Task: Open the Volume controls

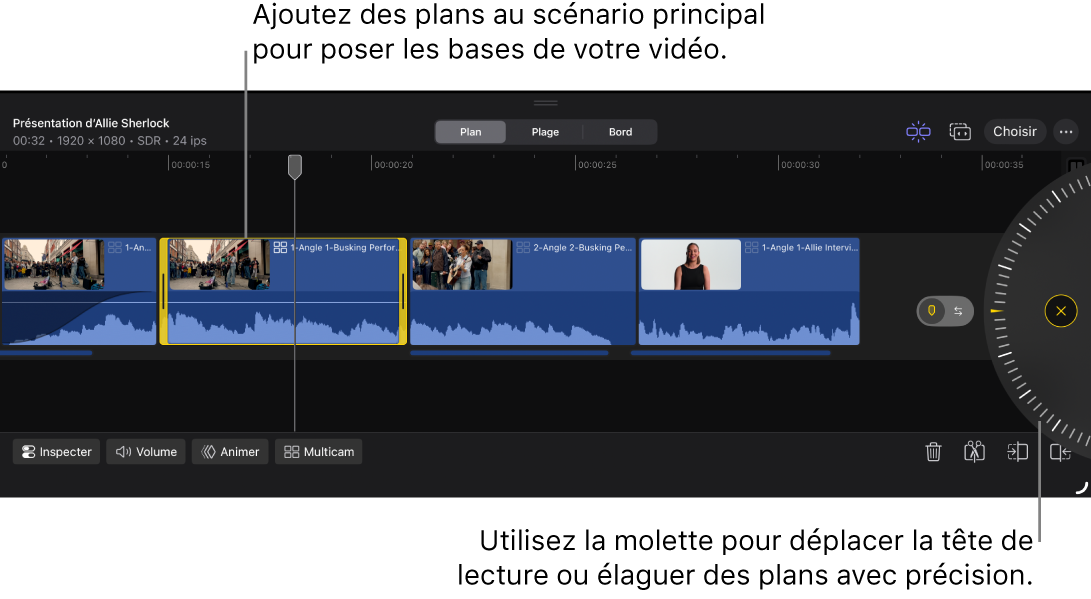Action: pos(146,452)
